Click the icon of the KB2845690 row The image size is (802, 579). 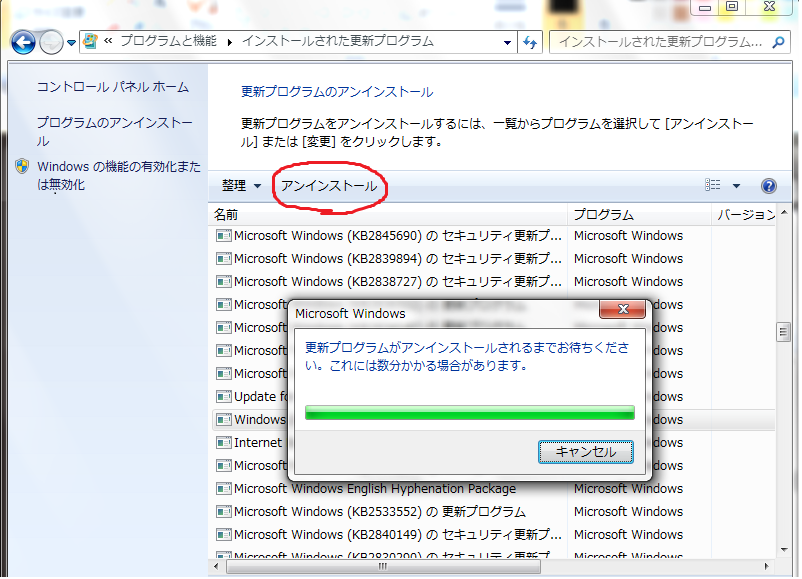[224, 236]
